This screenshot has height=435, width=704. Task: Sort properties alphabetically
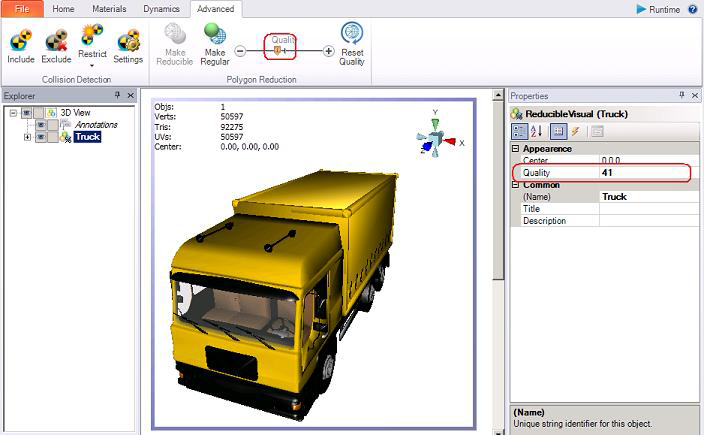537,131
